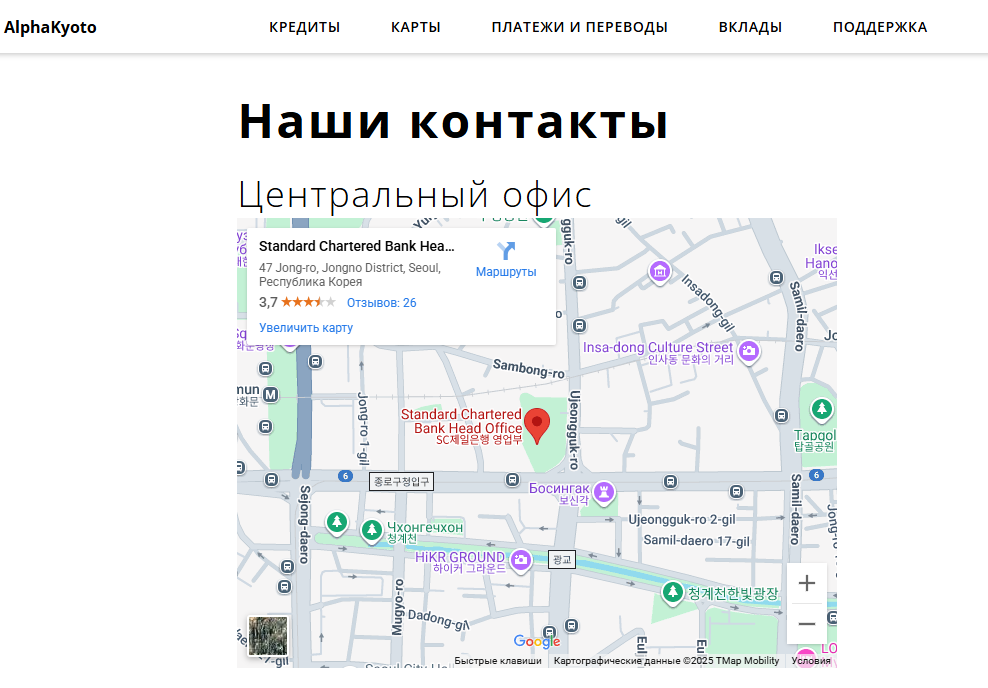Click the Чхонгечхон park tree icon
This screenshot has width=988, height=688.
pos(372,529)
